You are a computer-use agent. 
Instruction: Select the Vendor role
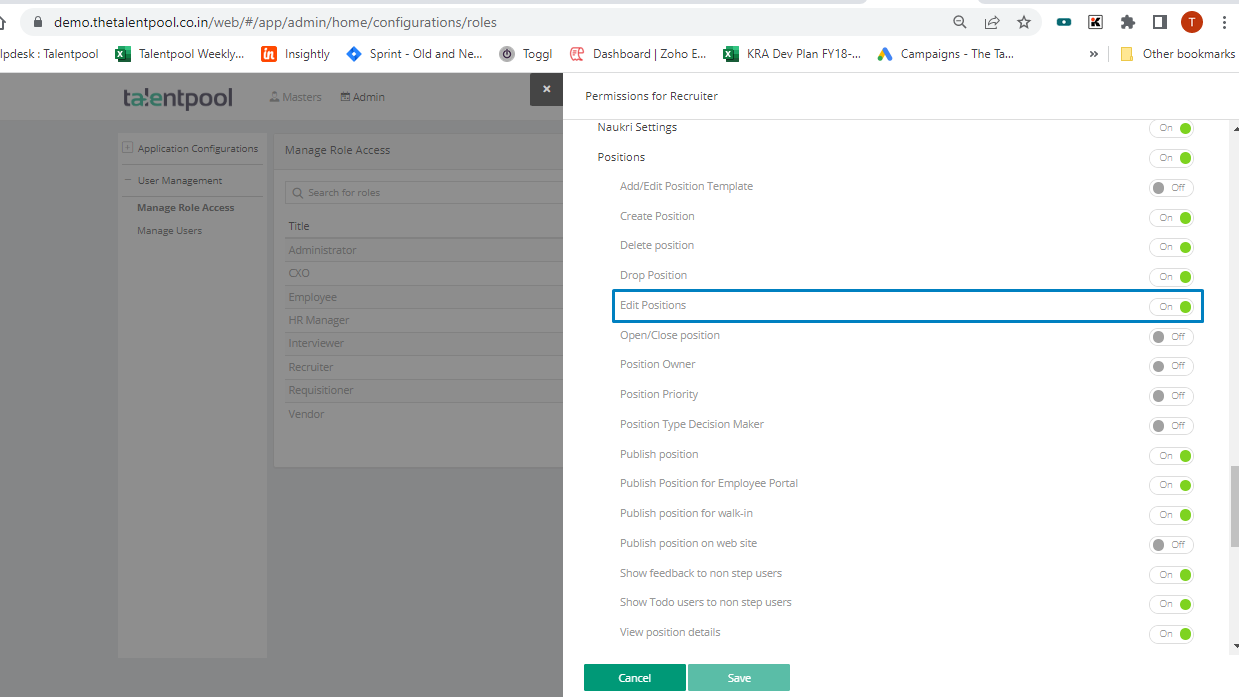point(306,414)
